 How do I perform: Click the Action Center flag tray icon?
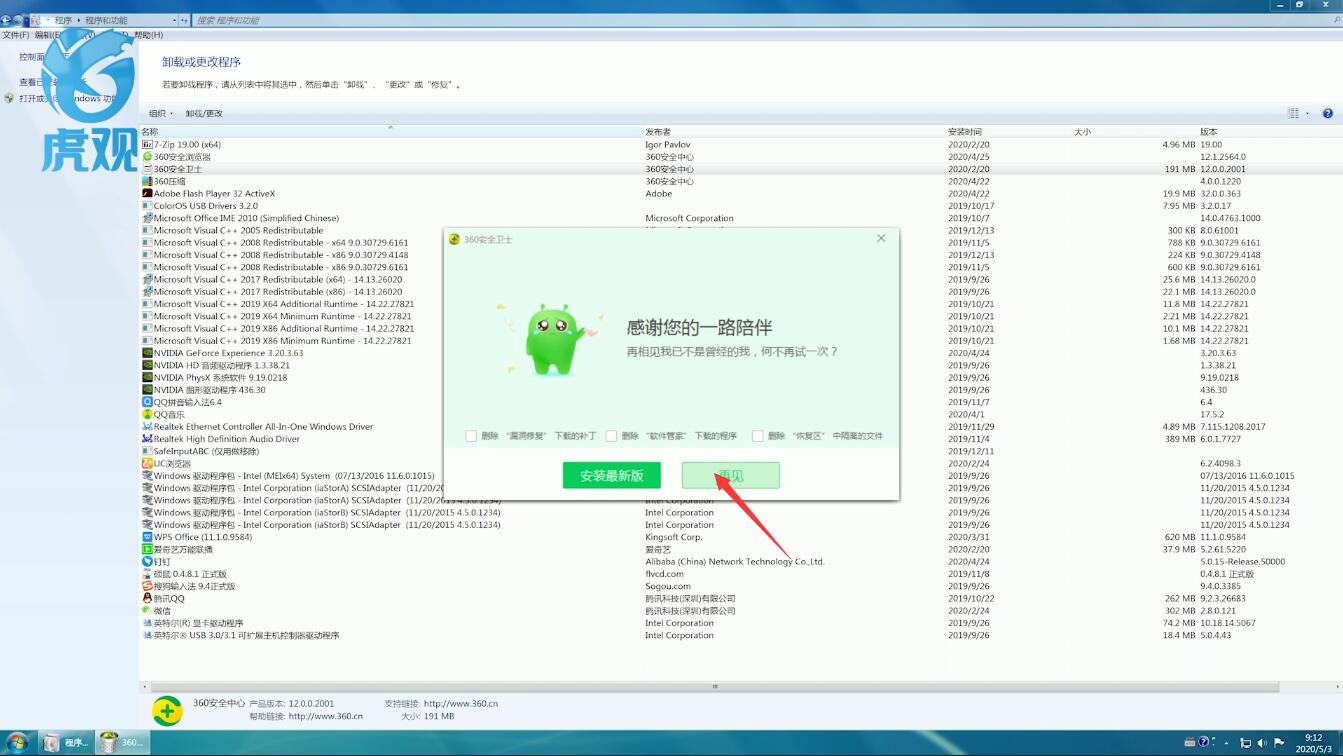point(1279,743)
